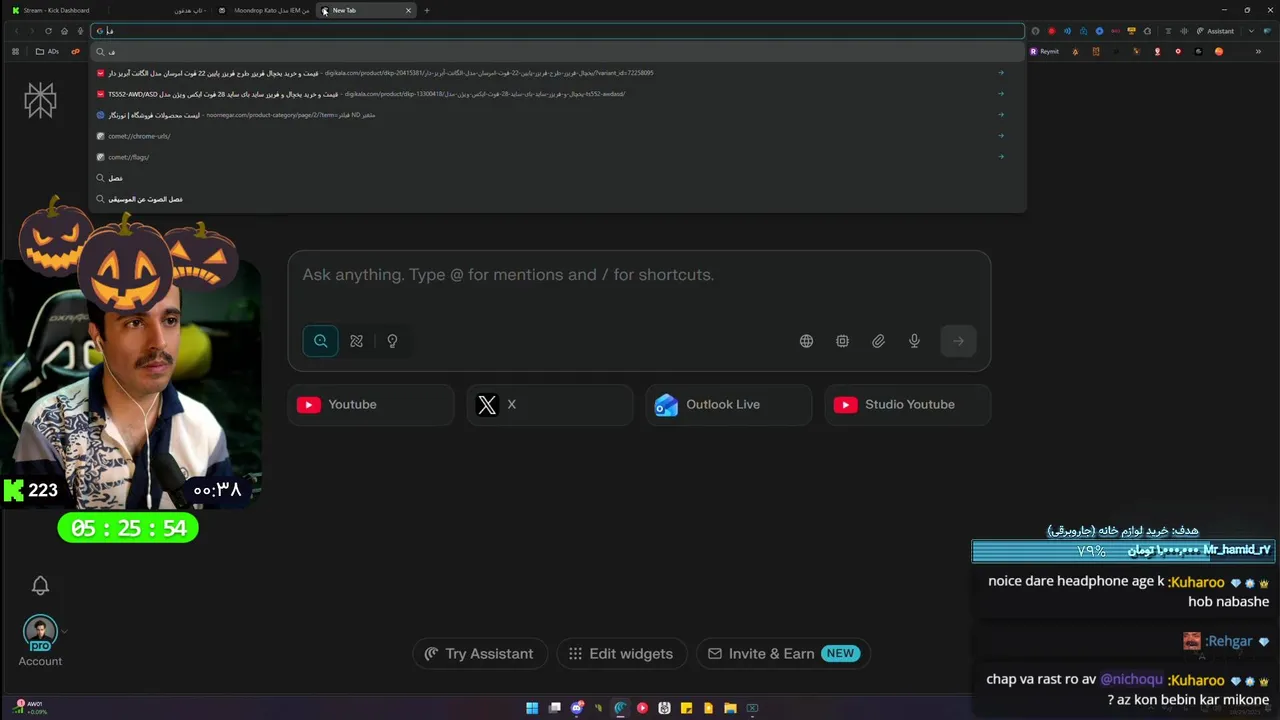1280x720 pixels.
Task: Open the Assistant button in toolbar
Action: pyautogui.click(x=1214, y=31)
